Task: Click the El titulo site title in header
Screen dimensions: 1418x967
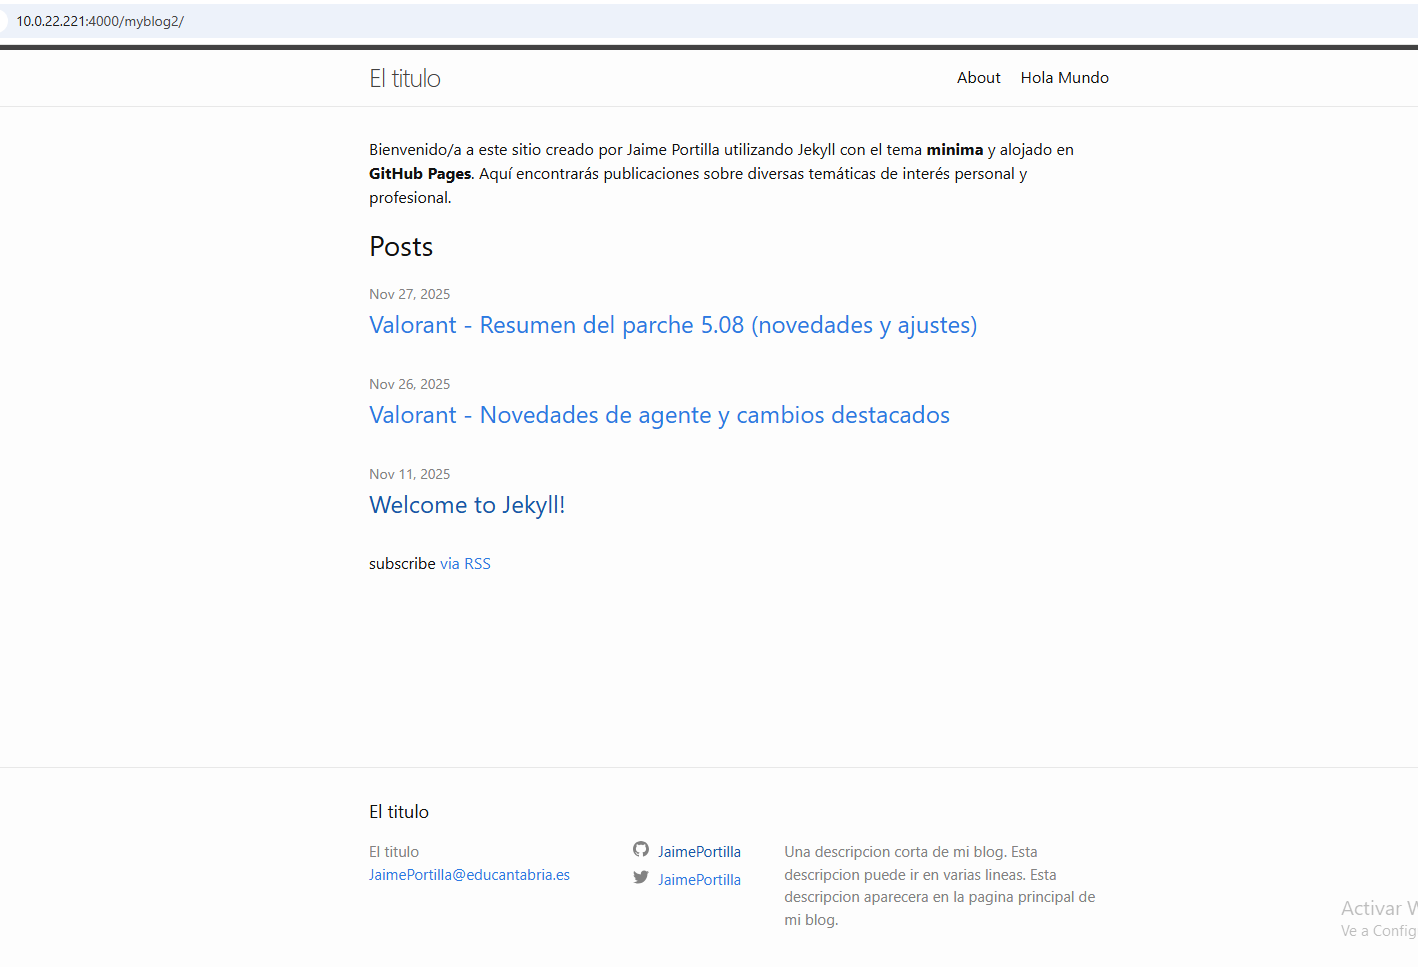Action: tap(405, 79)
